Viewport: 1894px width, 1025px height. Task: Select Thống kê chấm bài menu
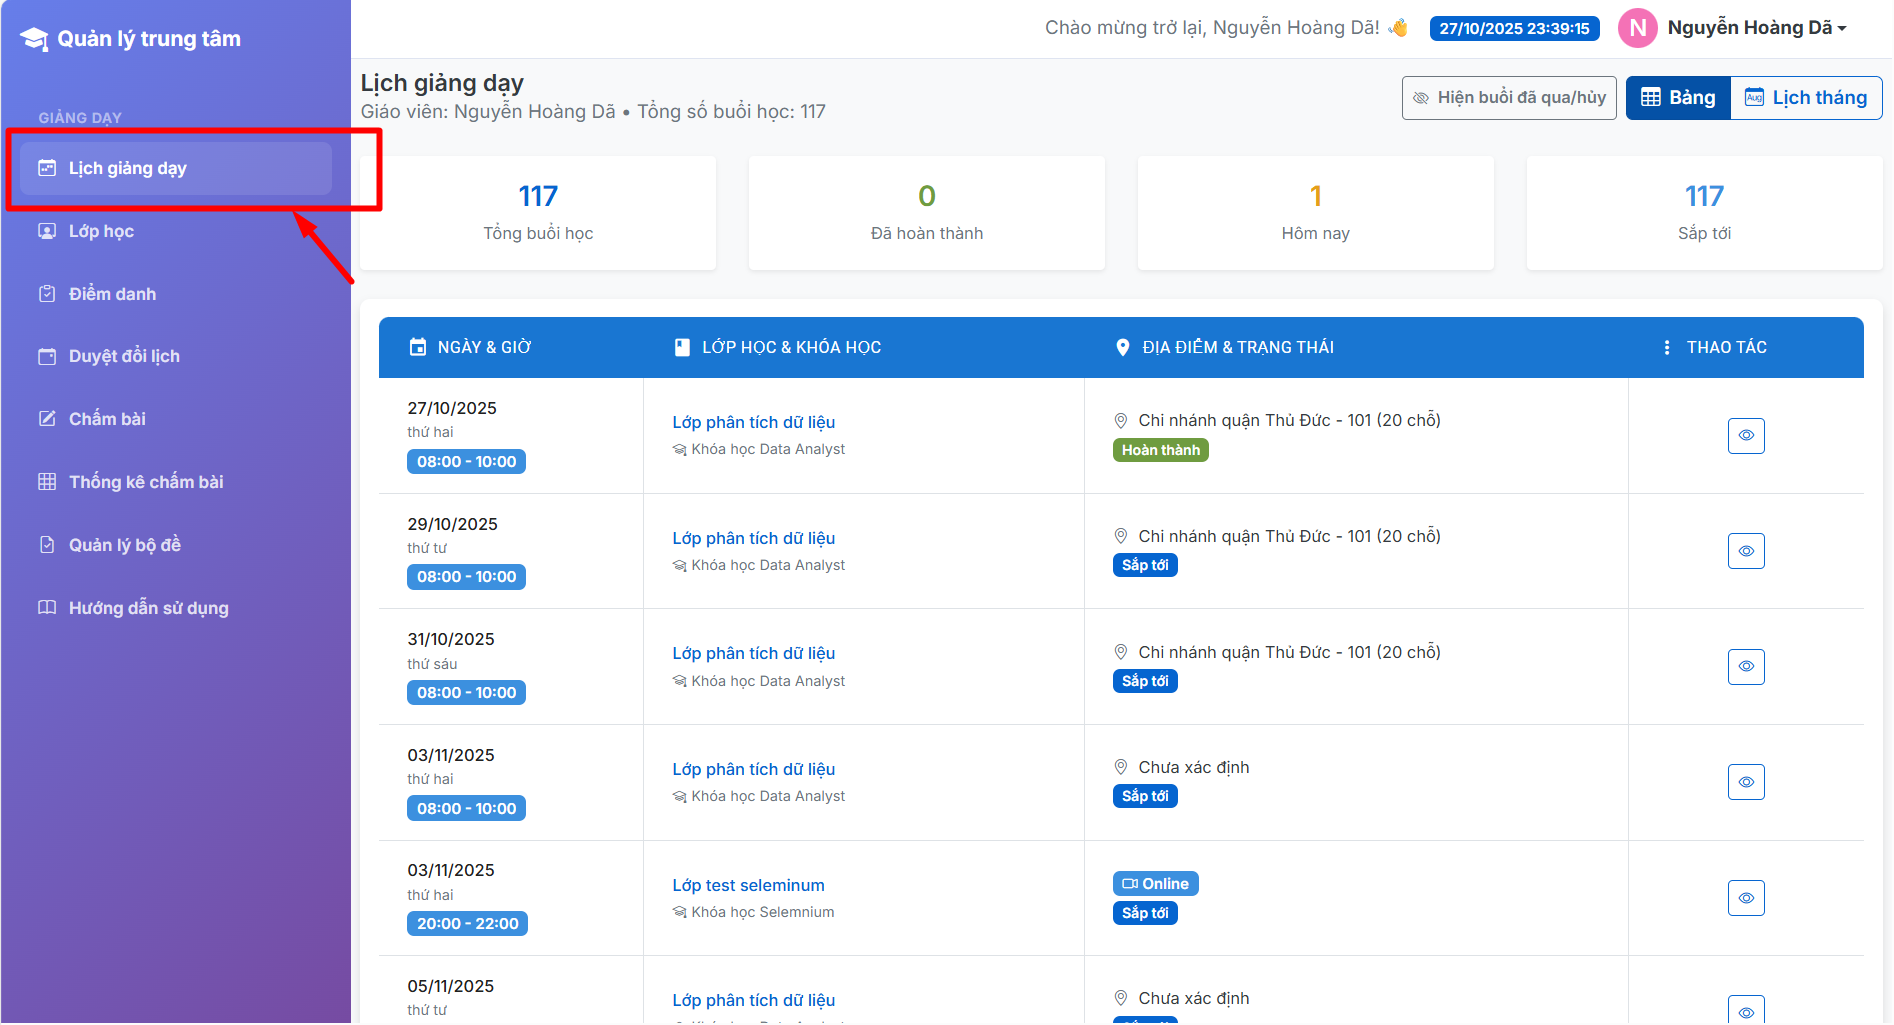click(x=145, y=482)
